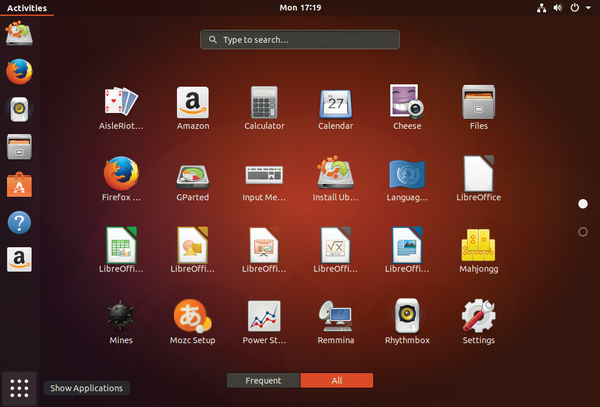
Task: Switch to the Frequent tab
Action: point(263,381)
